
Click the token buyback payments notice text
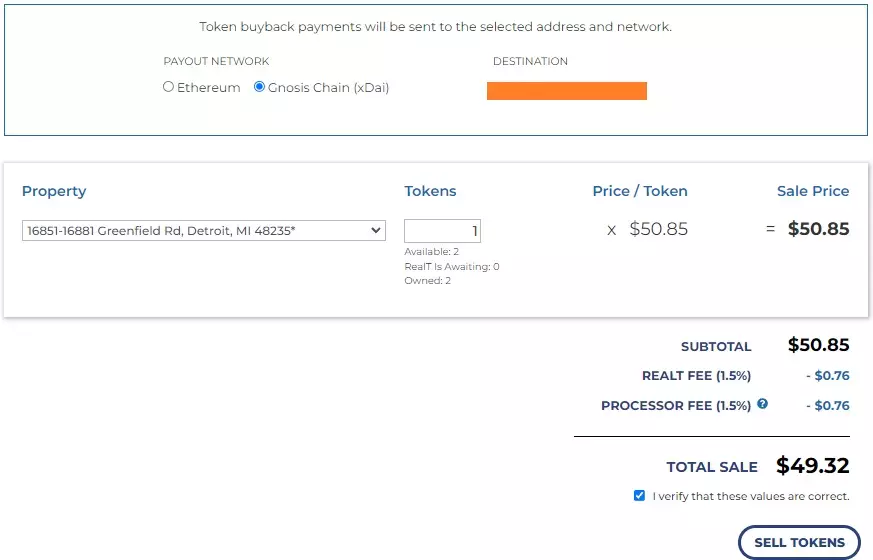click(435, 27)
